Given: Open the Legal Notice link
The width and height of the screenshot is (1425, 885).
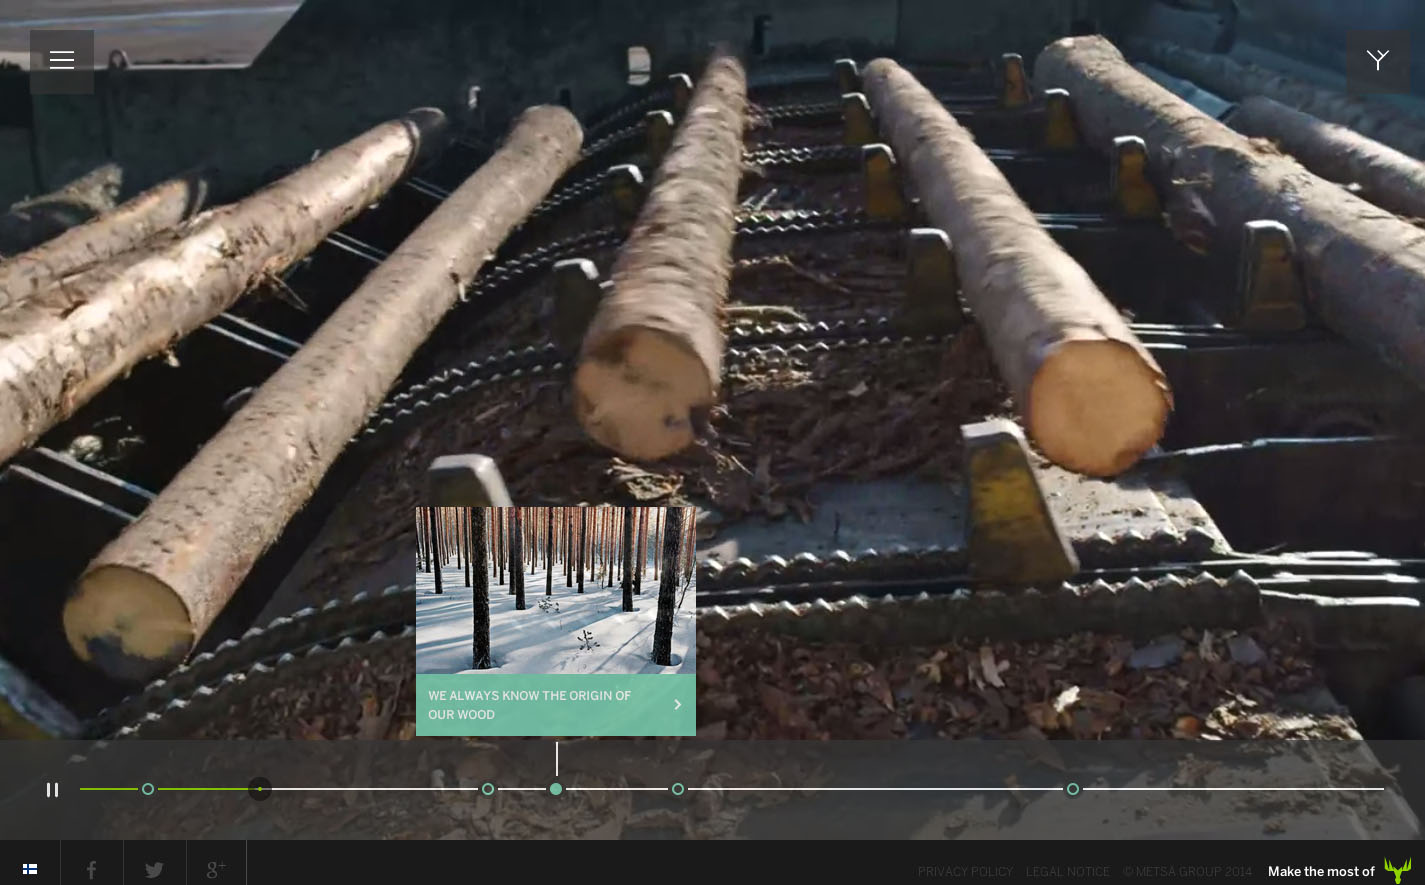Looking at the screenshot, I should [1067, 872].
